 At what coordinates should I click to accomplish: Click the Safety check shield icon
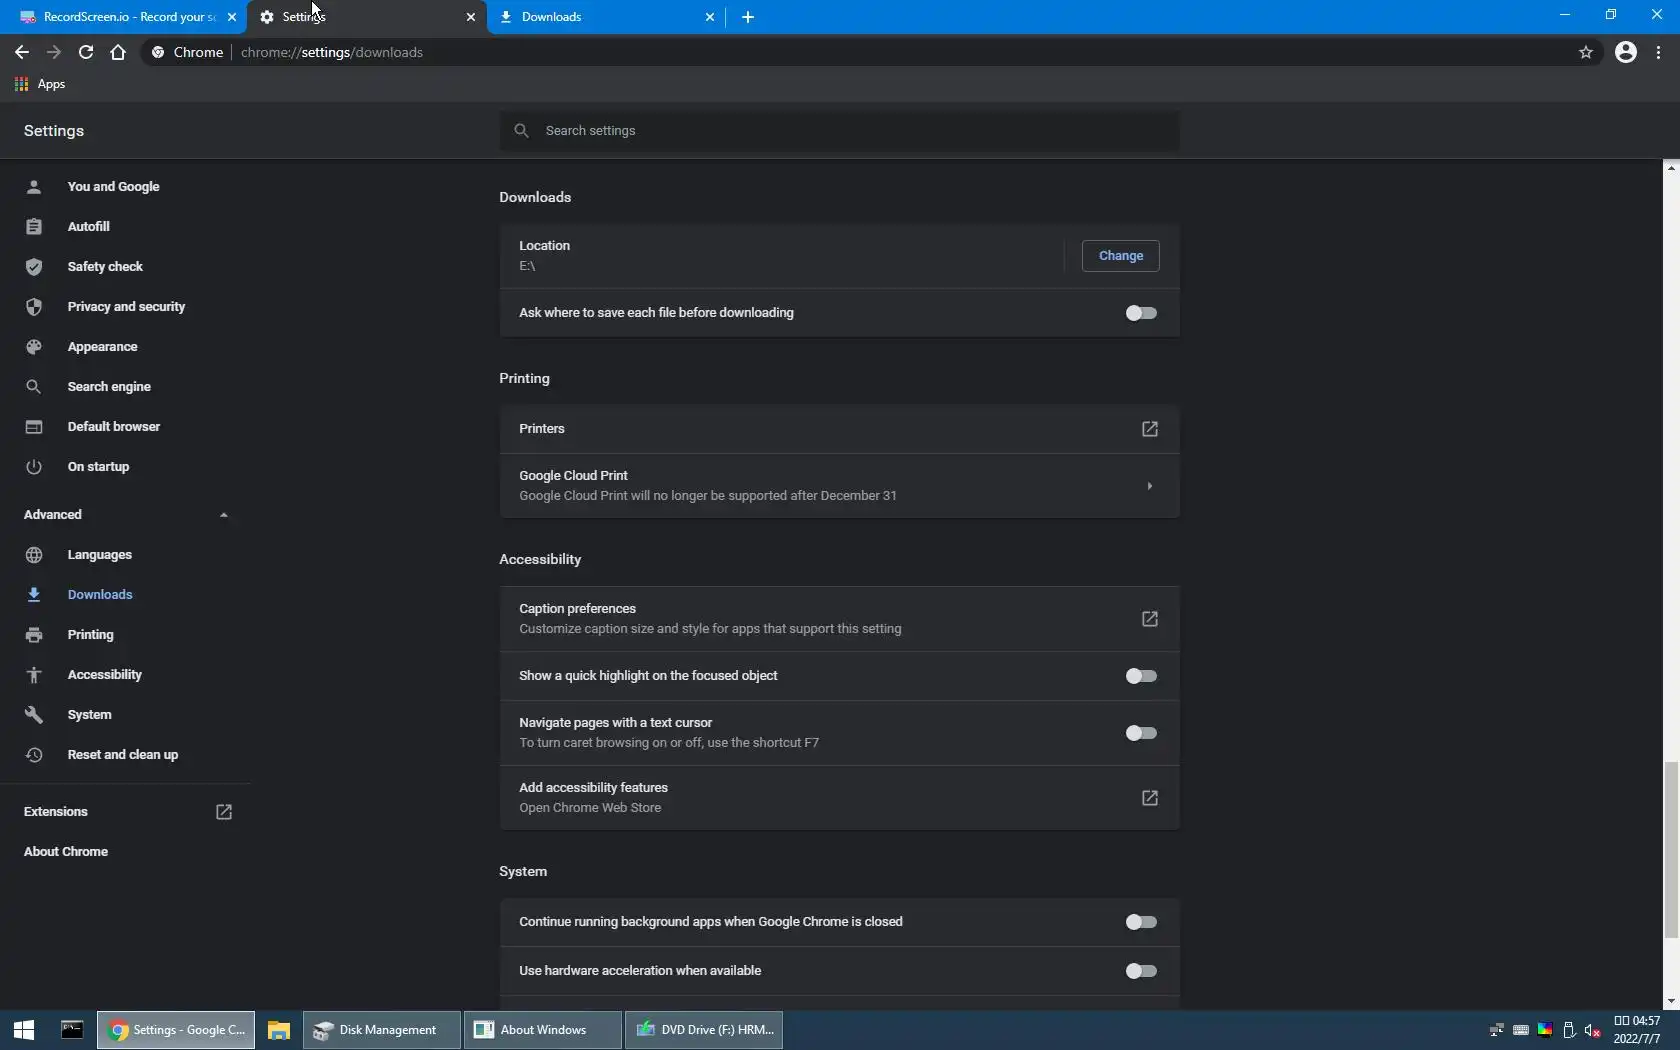[x=34, y=267]
